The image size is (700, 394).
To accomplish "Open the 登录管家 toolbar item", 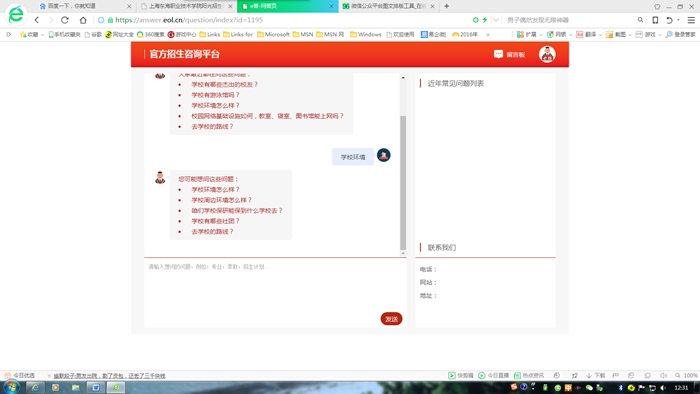I will [680, 34].
